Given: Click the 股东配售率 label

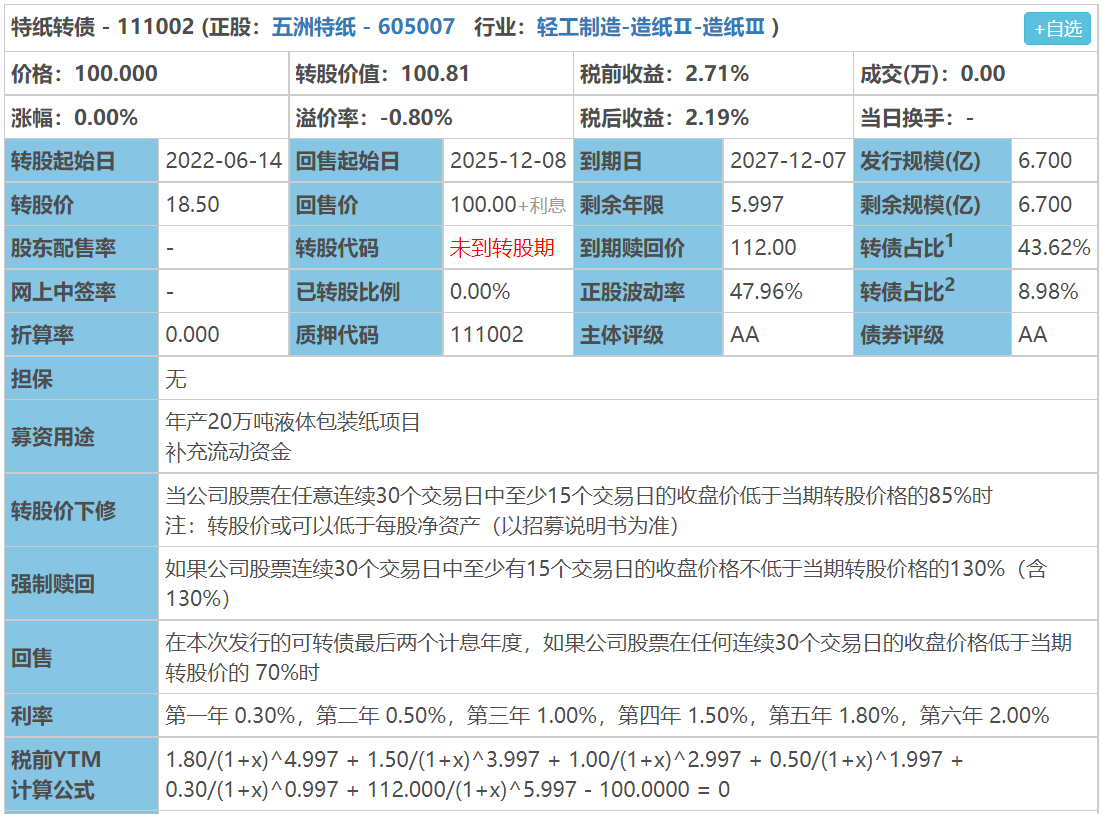Looking at the screenshot, I should 63,248.
